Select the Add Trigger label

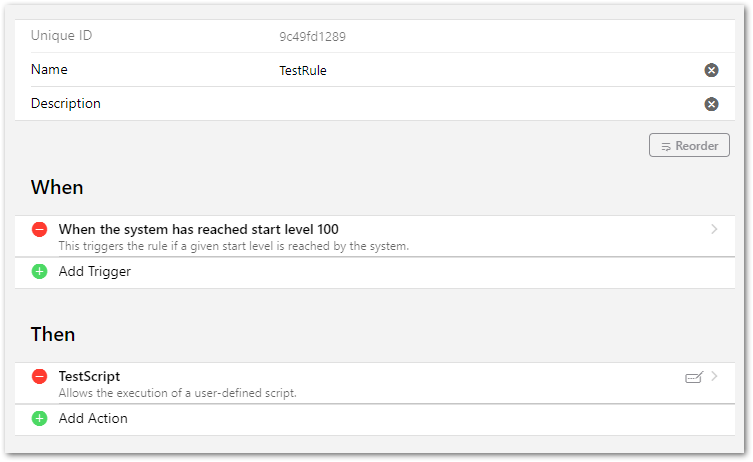(x=95, y=271)
